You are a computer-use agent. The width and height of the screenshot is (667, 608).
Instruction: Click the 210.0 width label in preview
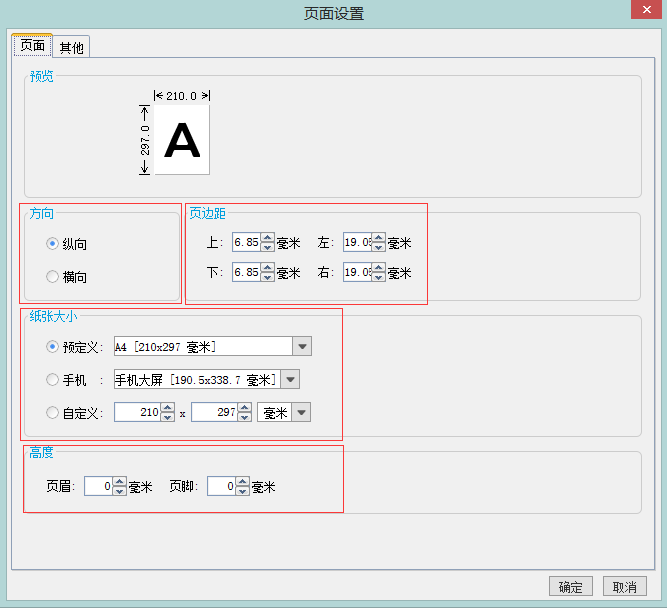(x=182, y=96)
